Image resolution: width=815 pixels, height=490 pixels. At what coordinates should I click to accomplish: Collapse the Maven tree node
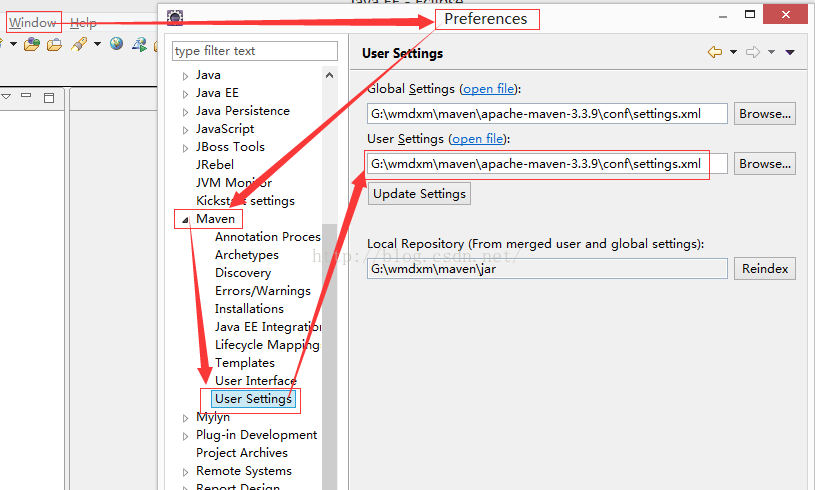(185, 220)
